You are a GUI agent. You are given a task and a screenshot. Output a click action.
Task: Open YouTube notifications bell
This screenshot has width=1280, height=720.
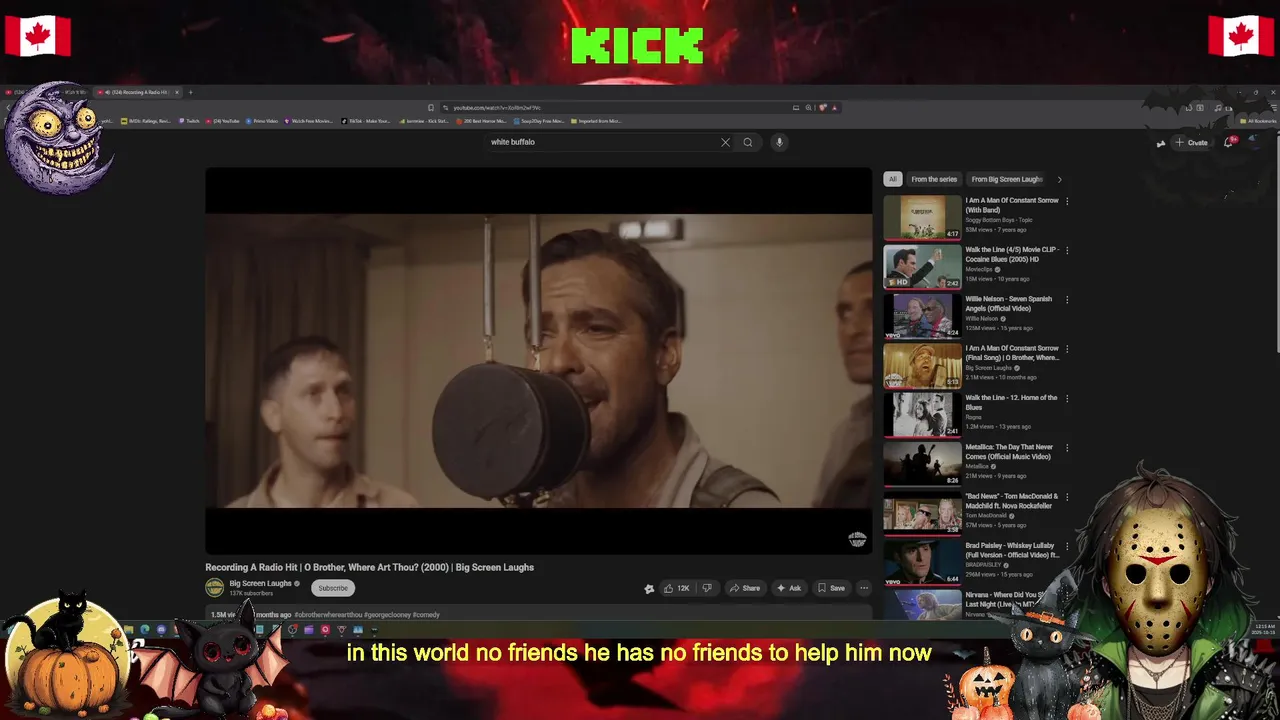[1229, 142]
